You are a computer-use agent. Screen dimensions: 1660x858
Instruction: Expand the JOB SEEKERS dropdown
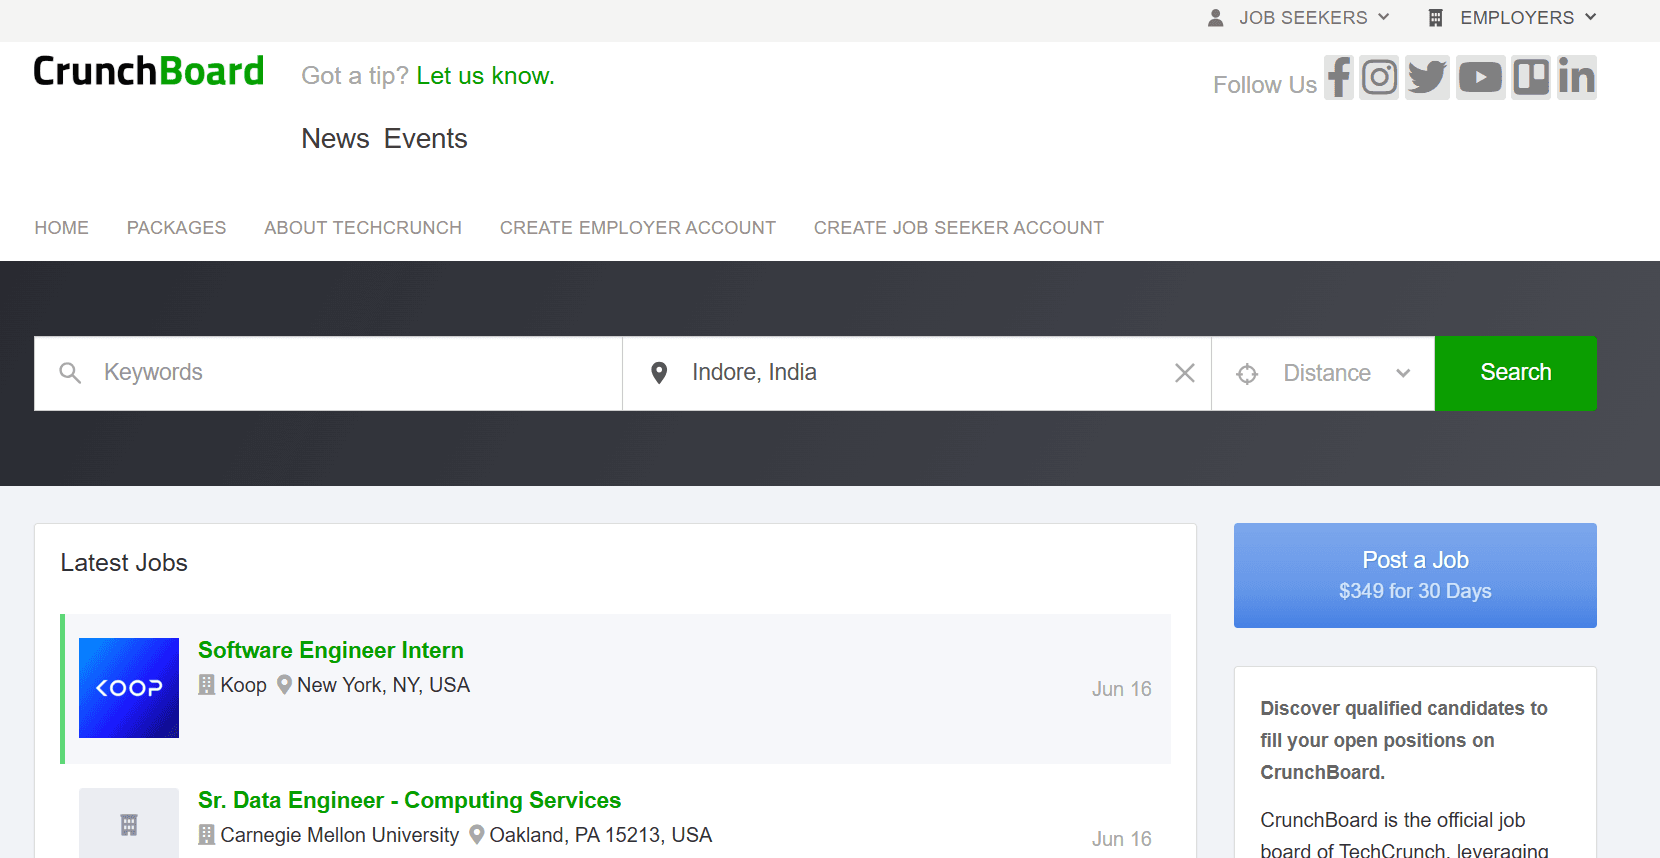tap(1300, 17)
